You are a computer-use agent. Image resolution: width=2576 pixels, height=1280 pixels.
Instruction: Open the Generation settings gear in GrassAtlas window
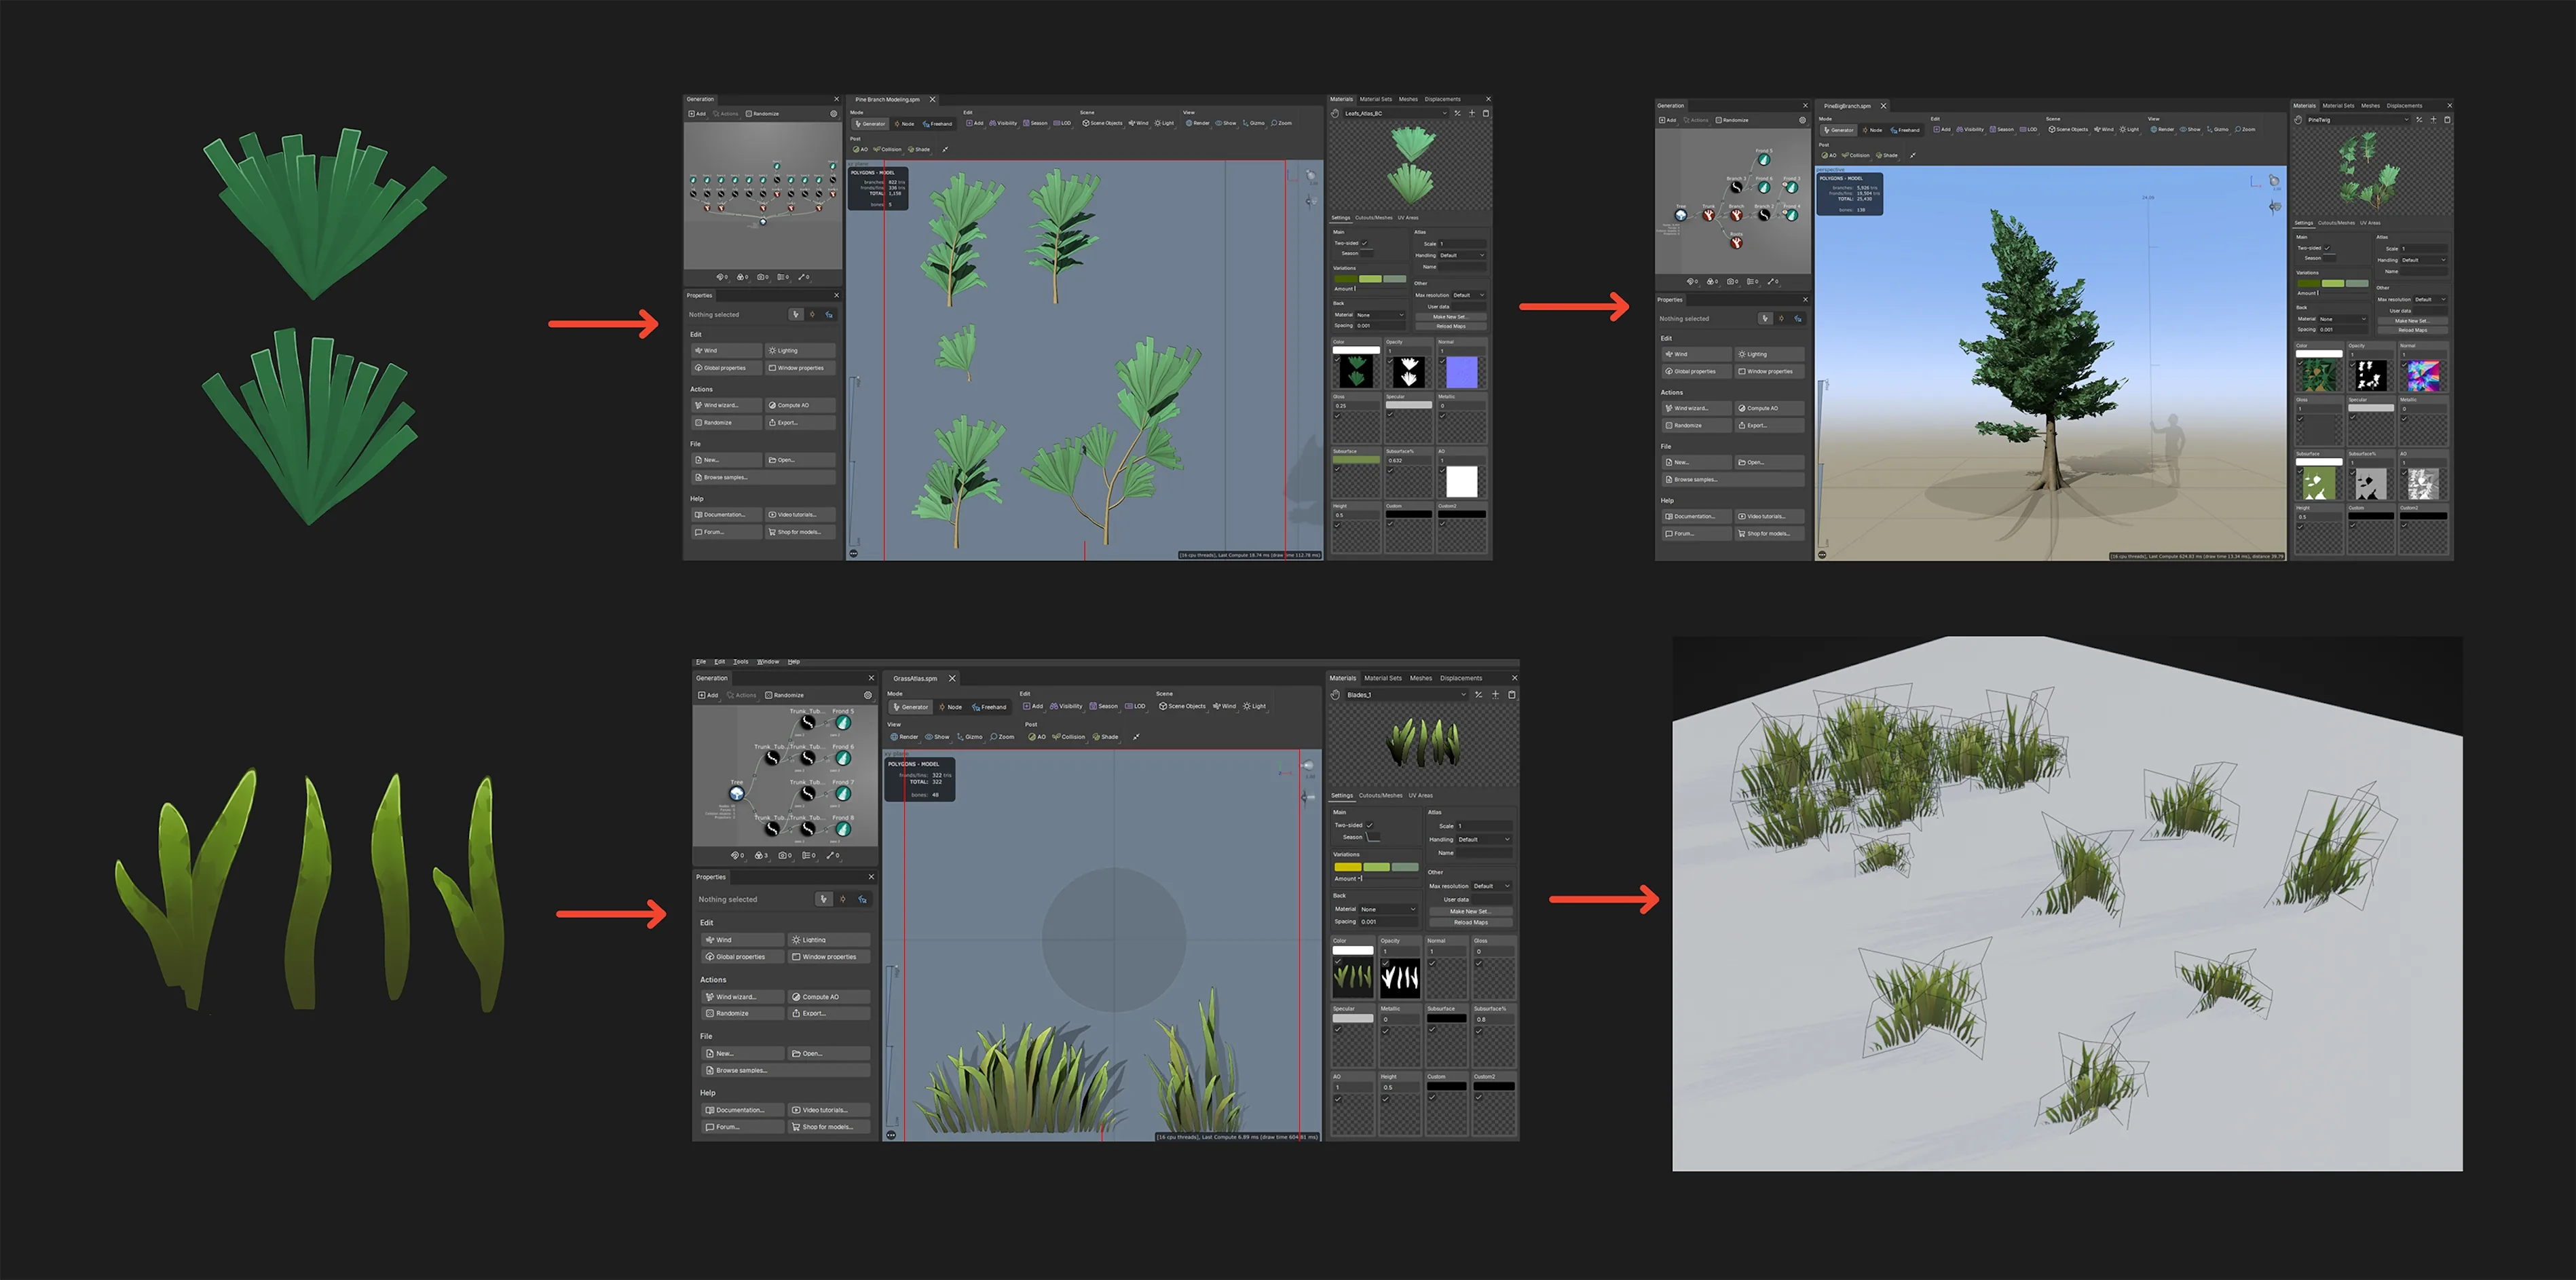[868, 695]
